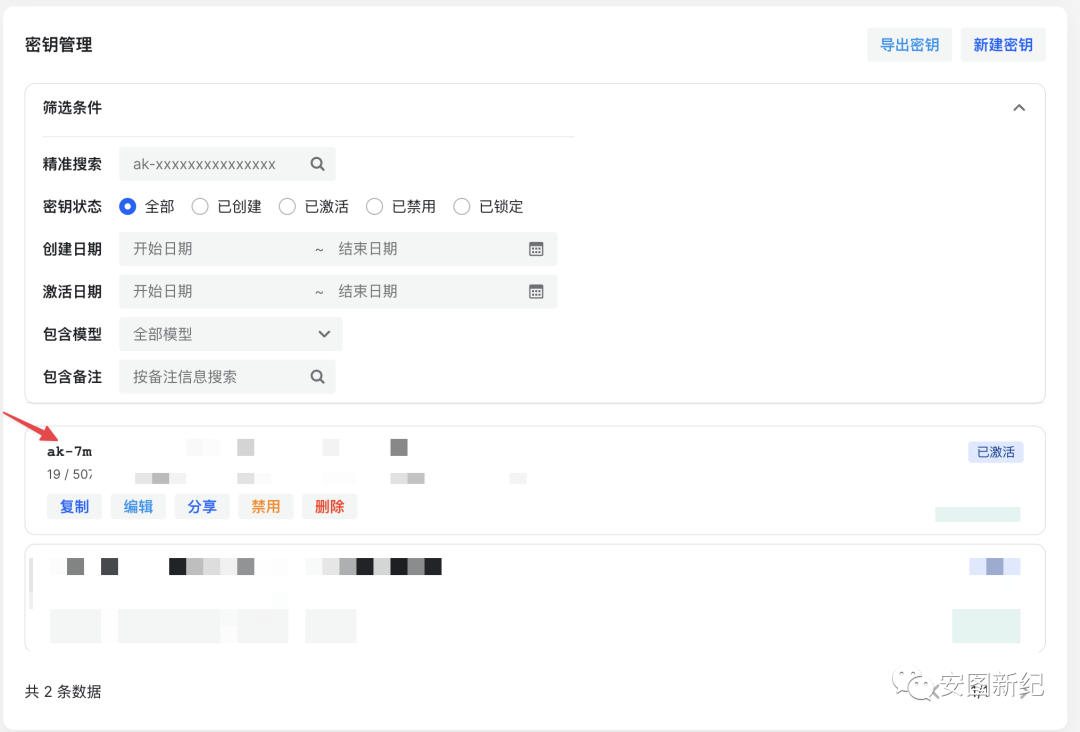Click the 密钥管理 page title
Viewport: 1080px width, 732px height.
pyautogui.click(x=59, y=45)
